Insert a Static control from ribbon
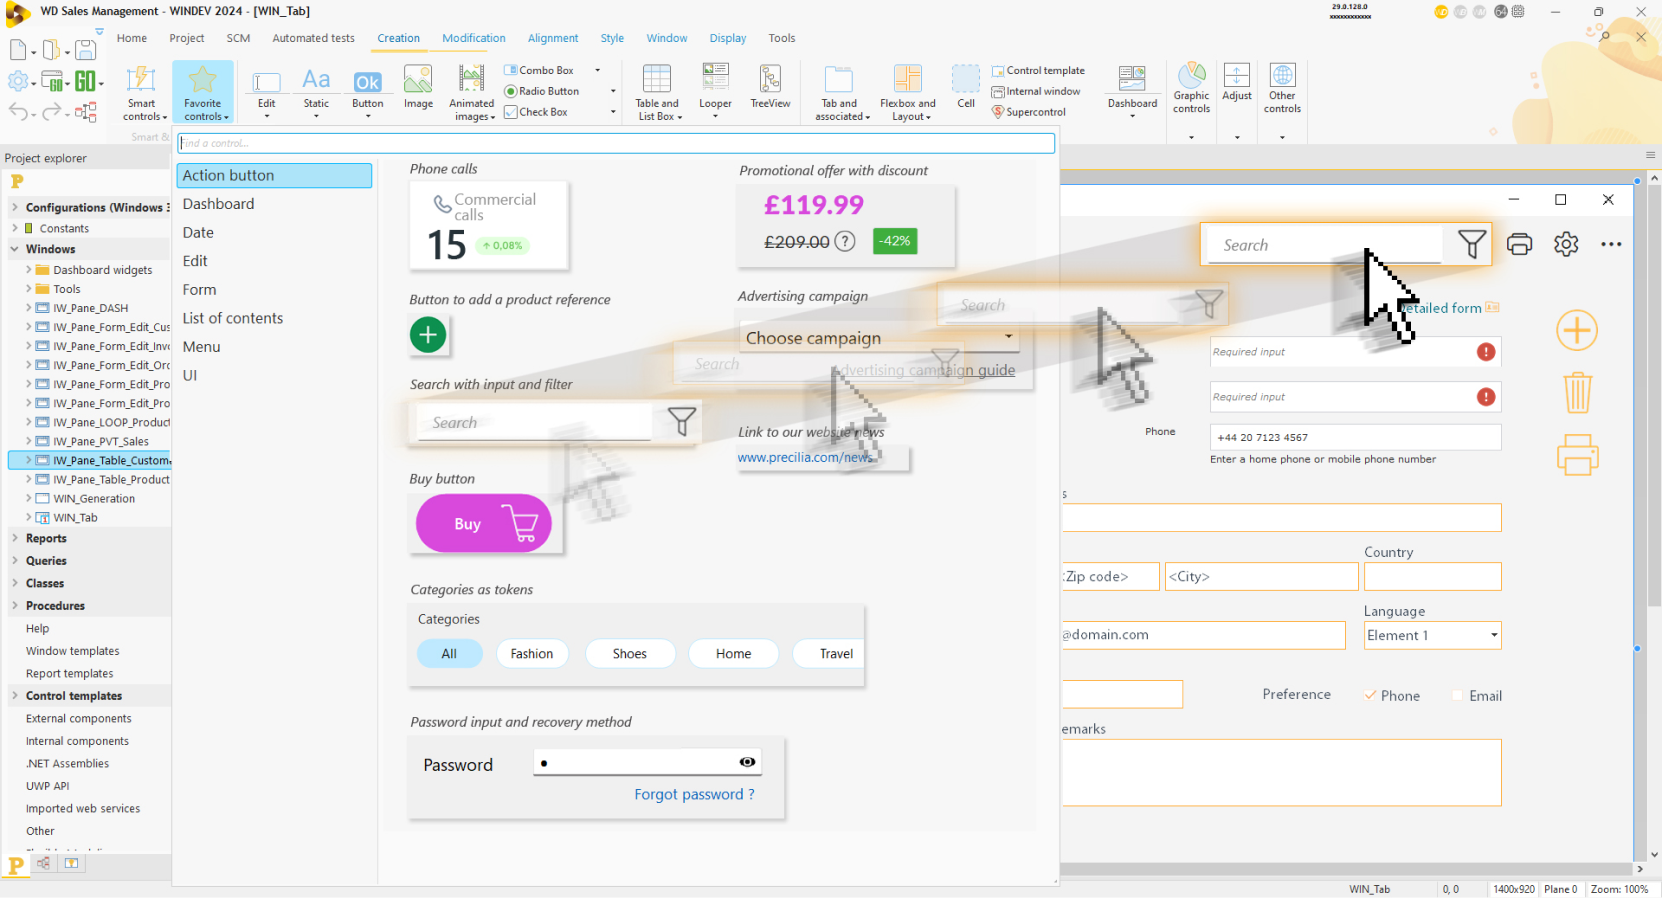 click(316, 80)
